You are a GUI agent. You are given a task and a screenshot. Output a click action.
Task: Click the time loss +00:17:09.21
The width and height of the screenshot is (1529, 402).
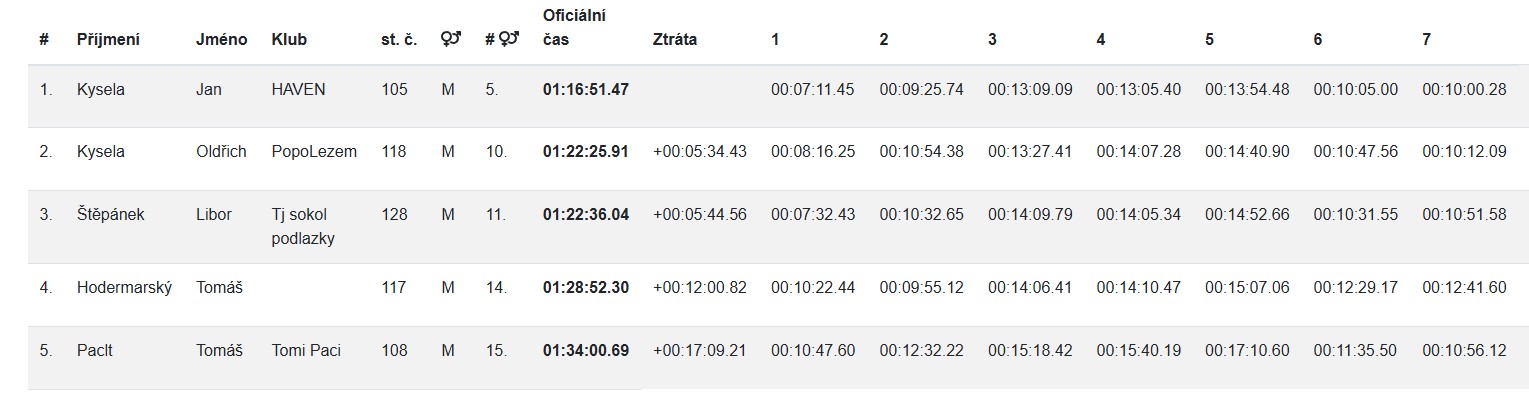coord(699,351)
